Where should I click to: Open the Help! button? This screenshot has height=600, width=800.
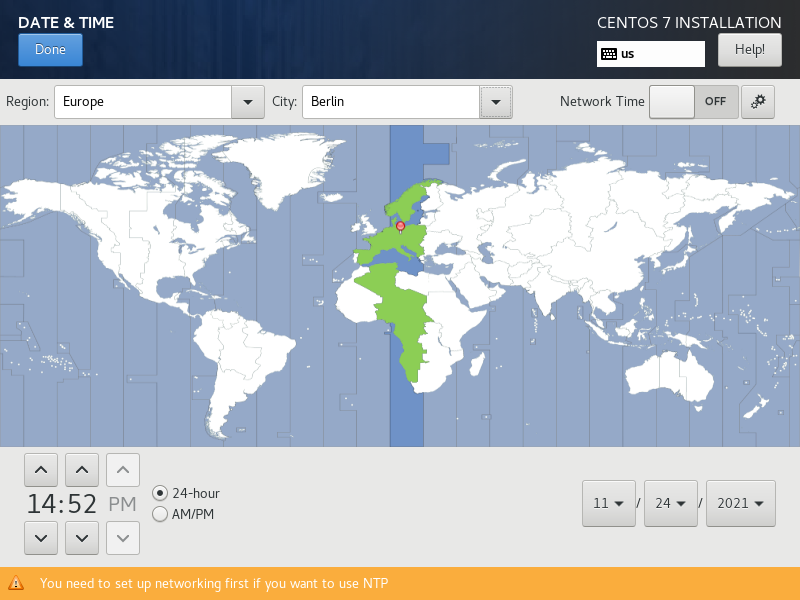pyautogui.click(x=749, y=49)
